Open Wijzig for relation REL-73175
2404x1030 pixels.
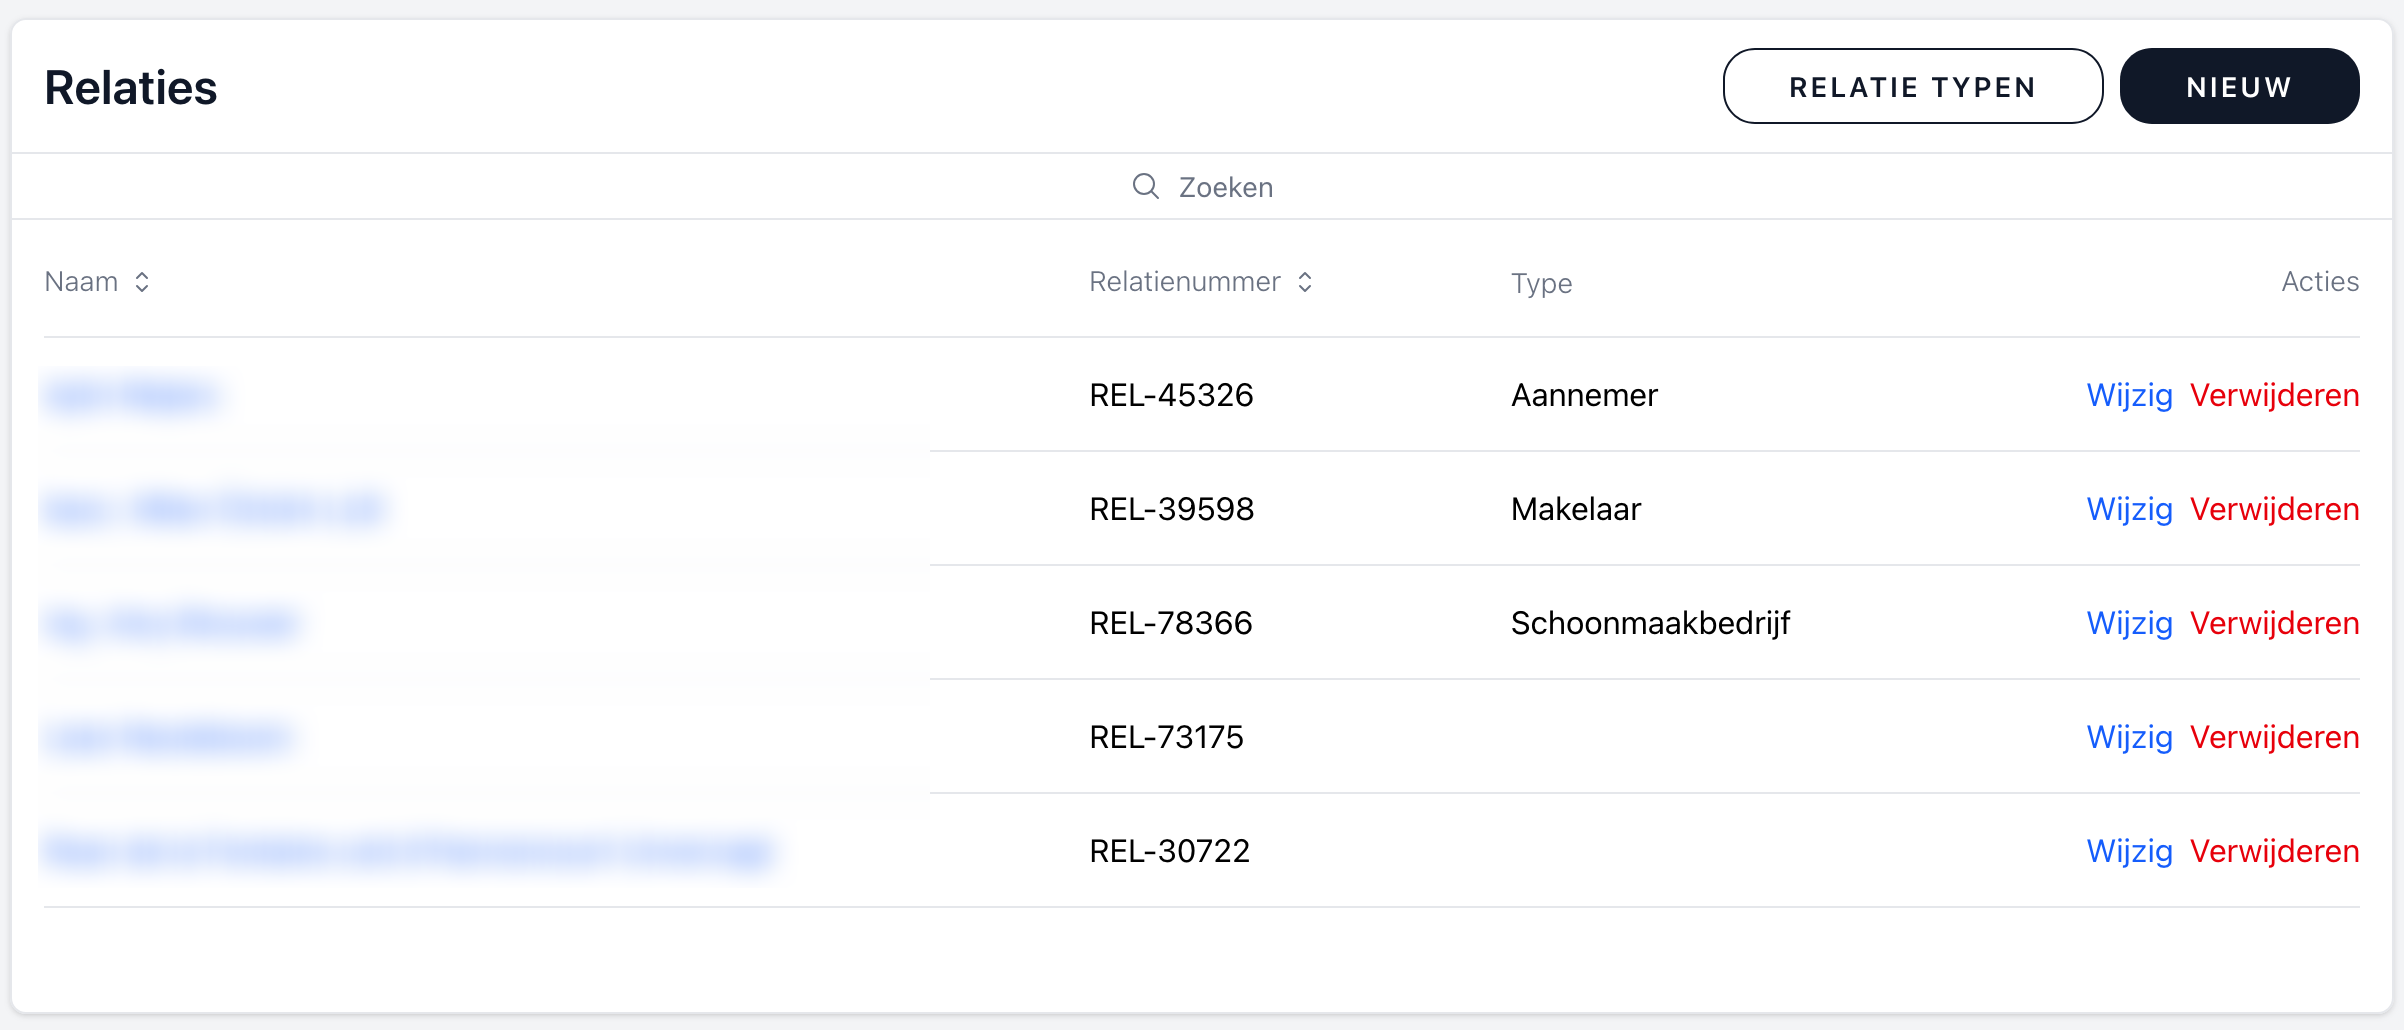(2129, 737)
